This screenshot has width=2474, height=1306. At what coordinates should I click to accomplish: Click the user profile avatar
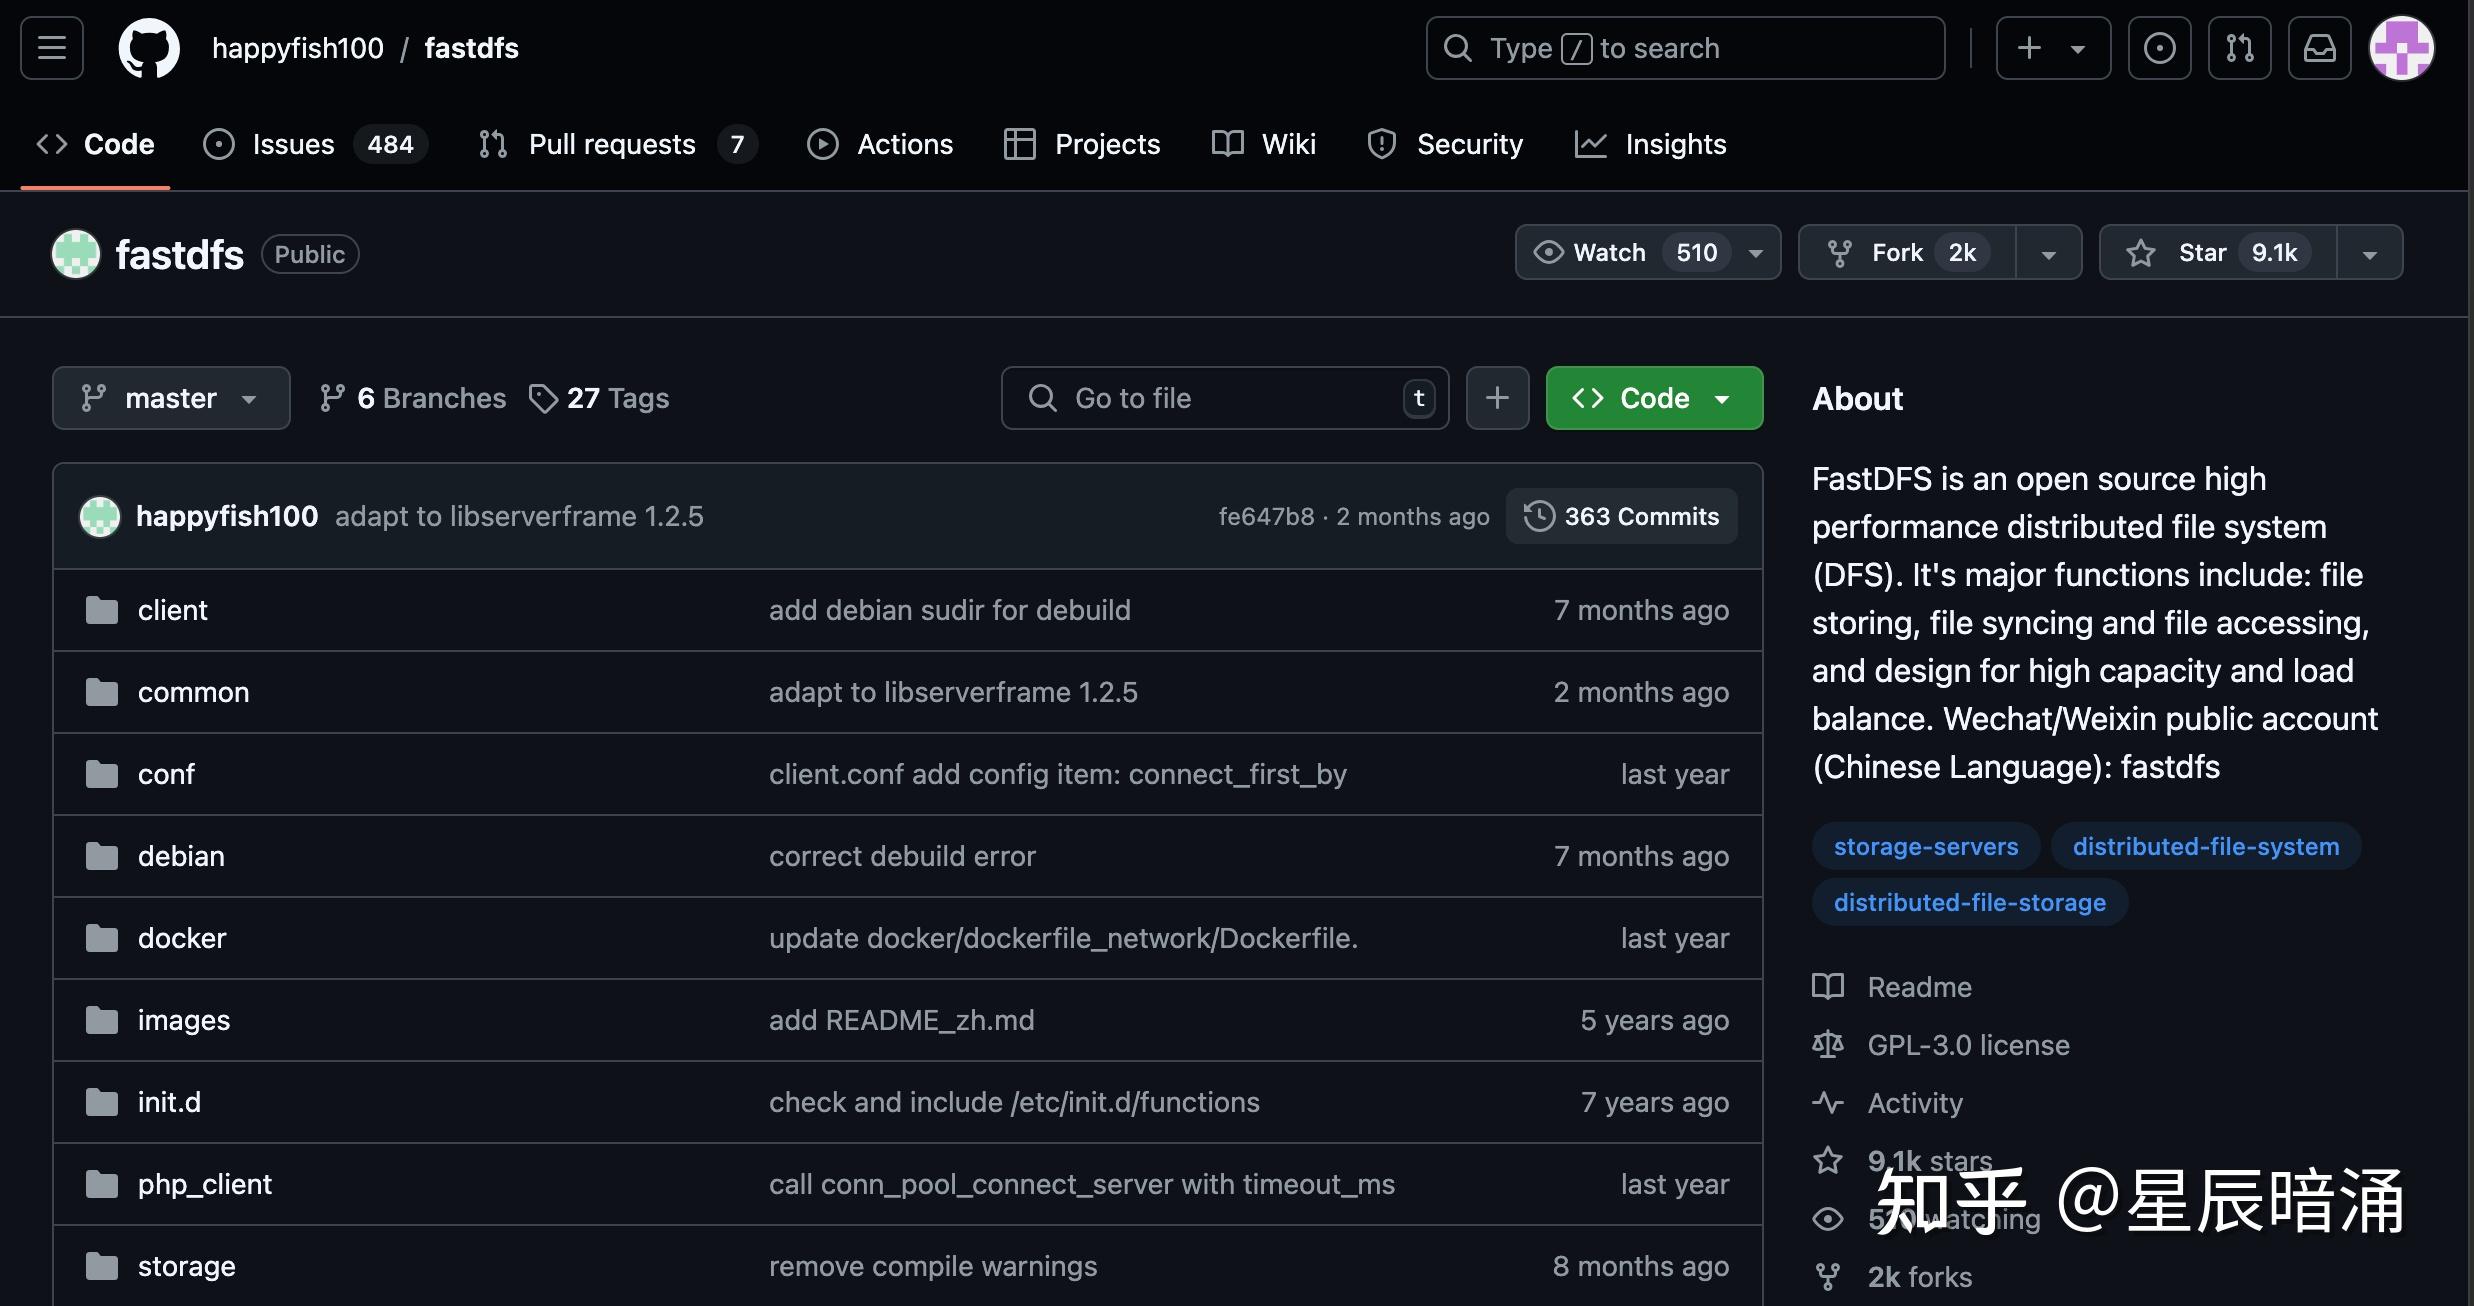(2401, 48)
